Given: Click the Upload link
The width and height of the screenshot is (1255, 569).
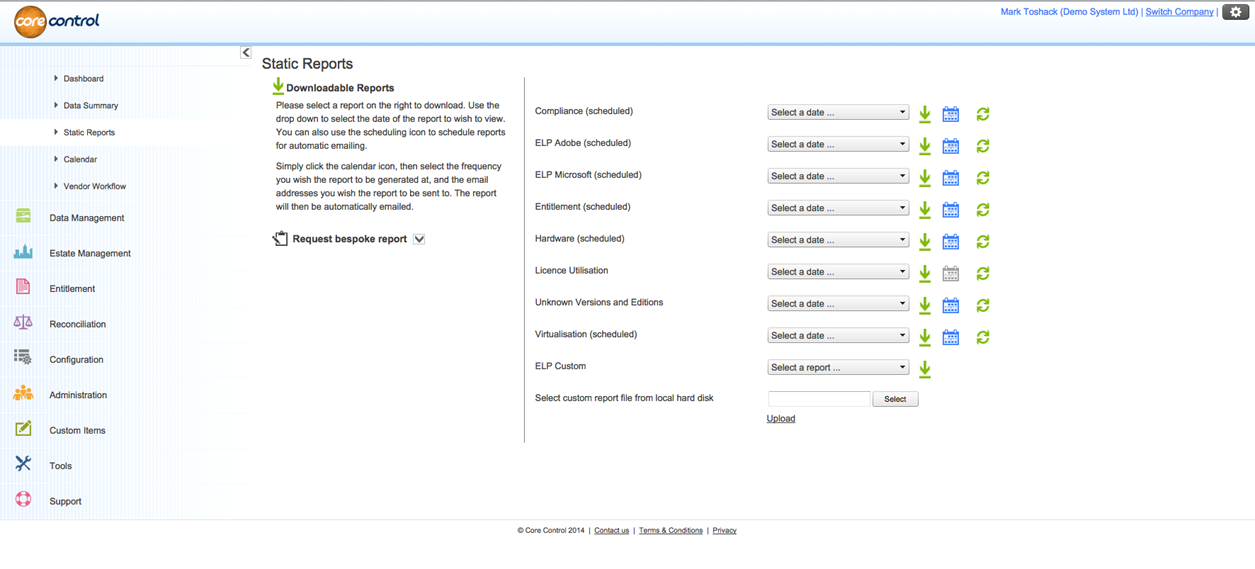Looking at the screenshot, I should pos(781,419).
